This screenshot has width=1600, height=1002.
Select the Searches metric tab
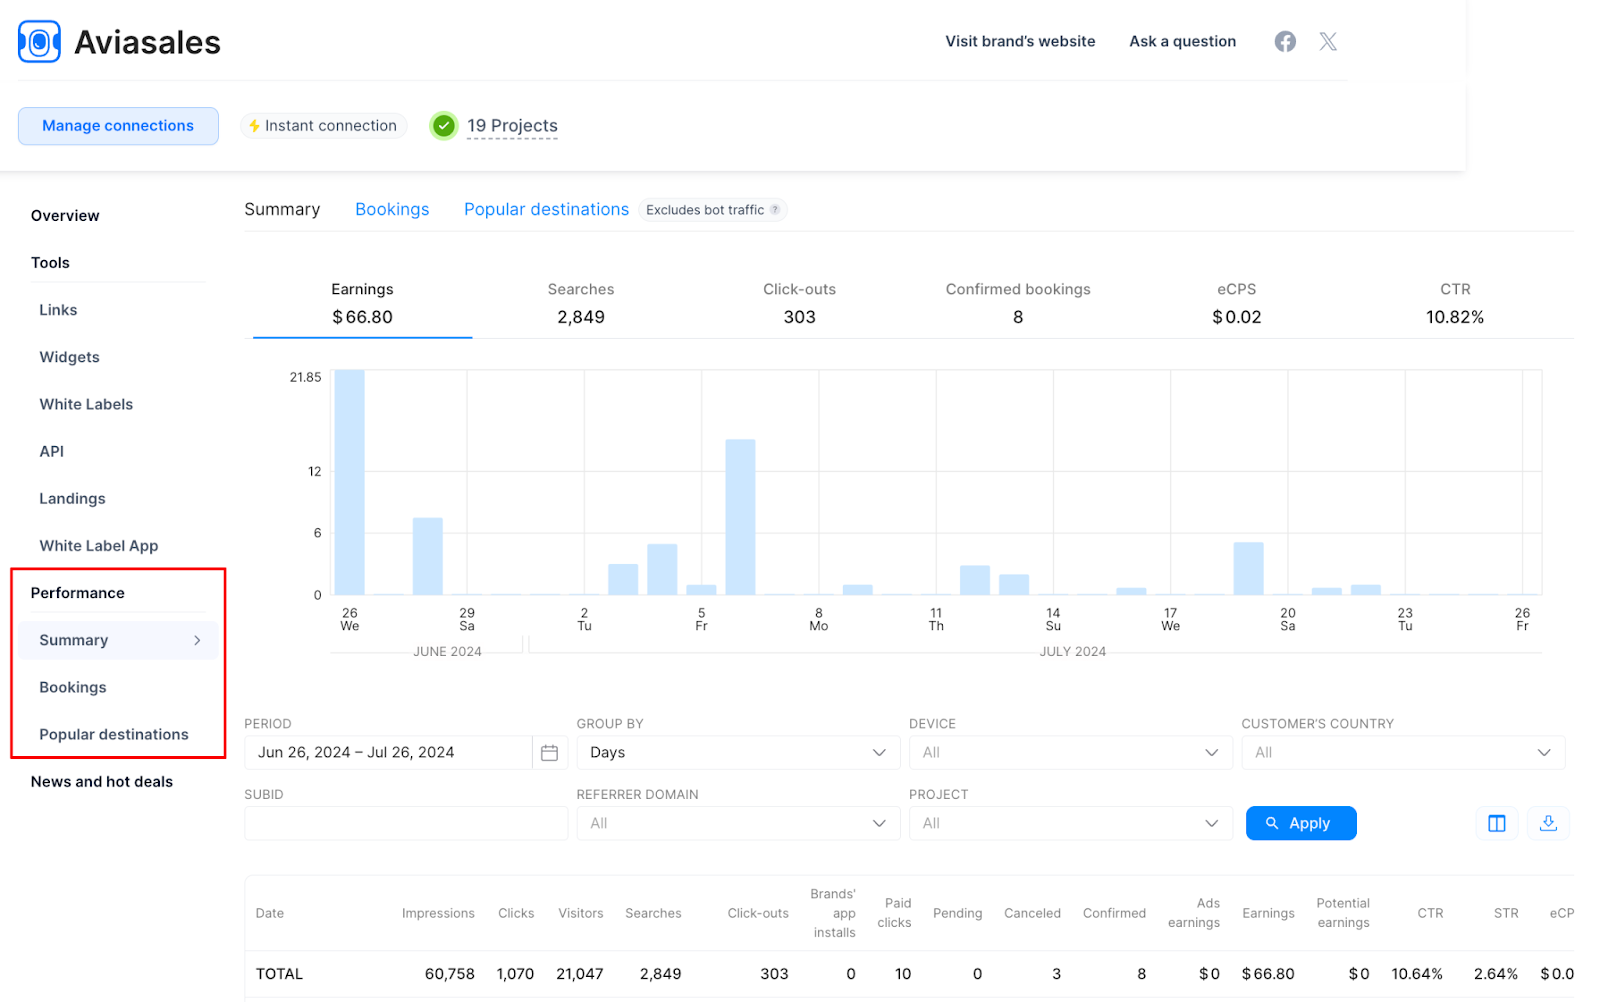point(581,303)
